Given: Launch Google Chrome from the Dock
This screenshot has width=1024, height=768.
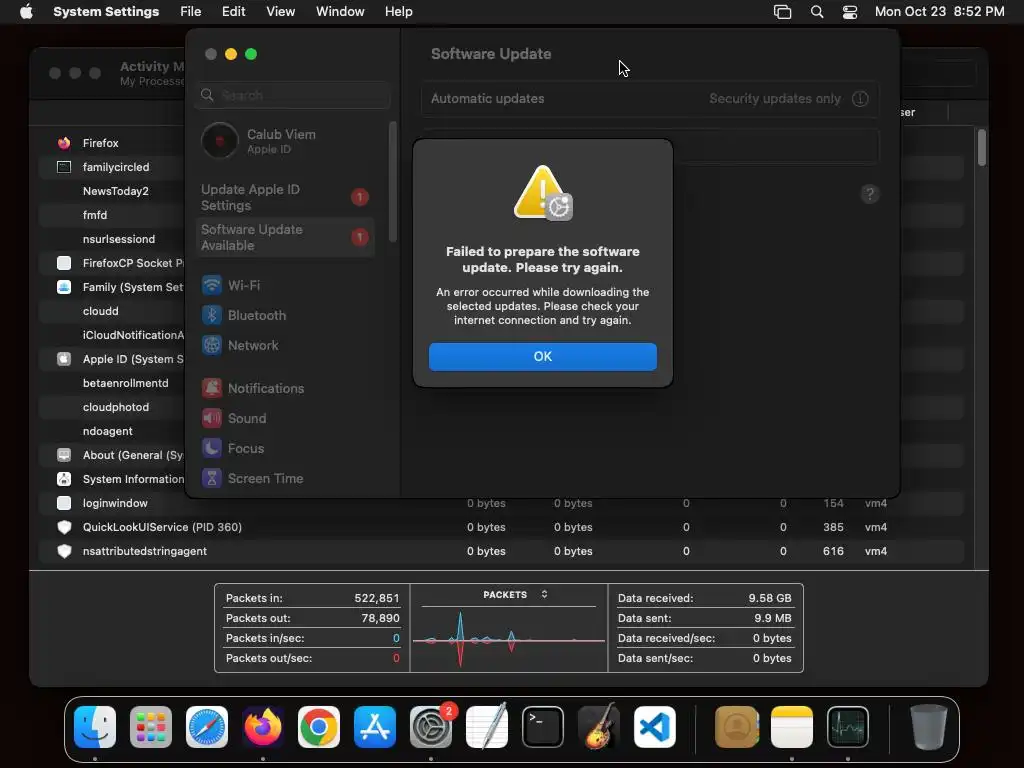Looking at the screenshot, I should [x=319, y=727].
